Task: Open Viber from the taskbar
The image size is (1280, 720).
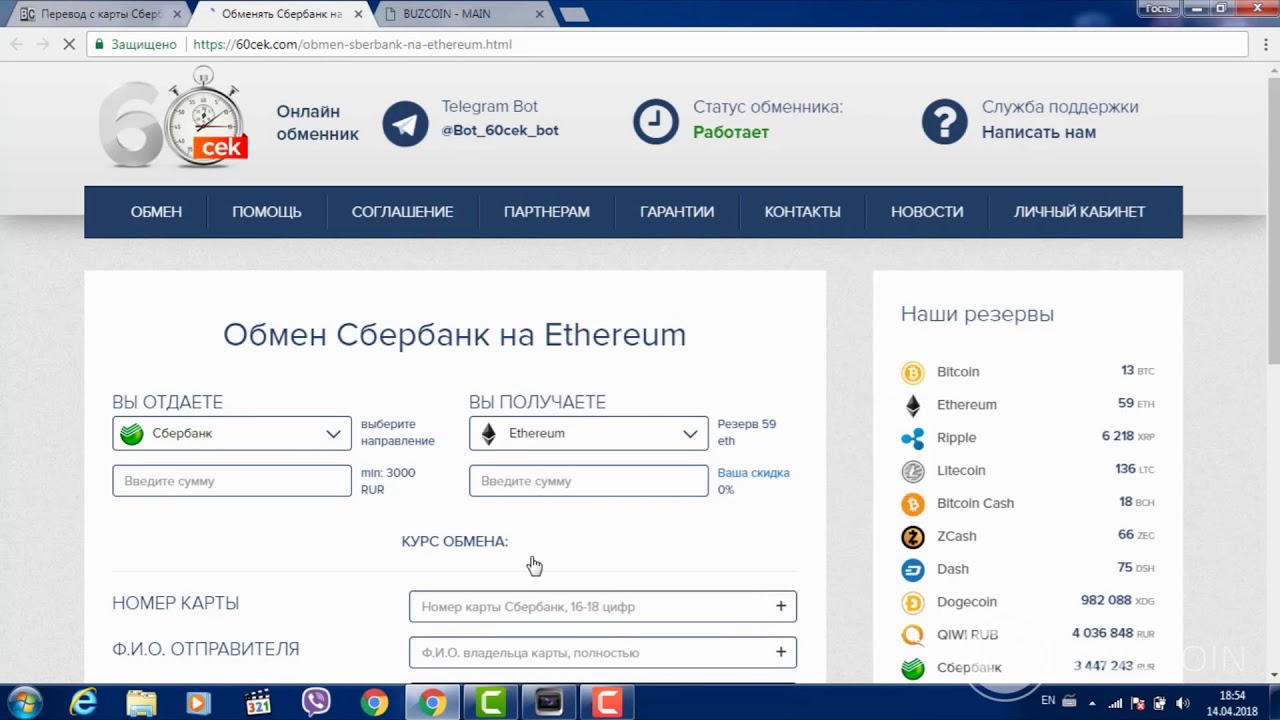Action: pos(316,703)
